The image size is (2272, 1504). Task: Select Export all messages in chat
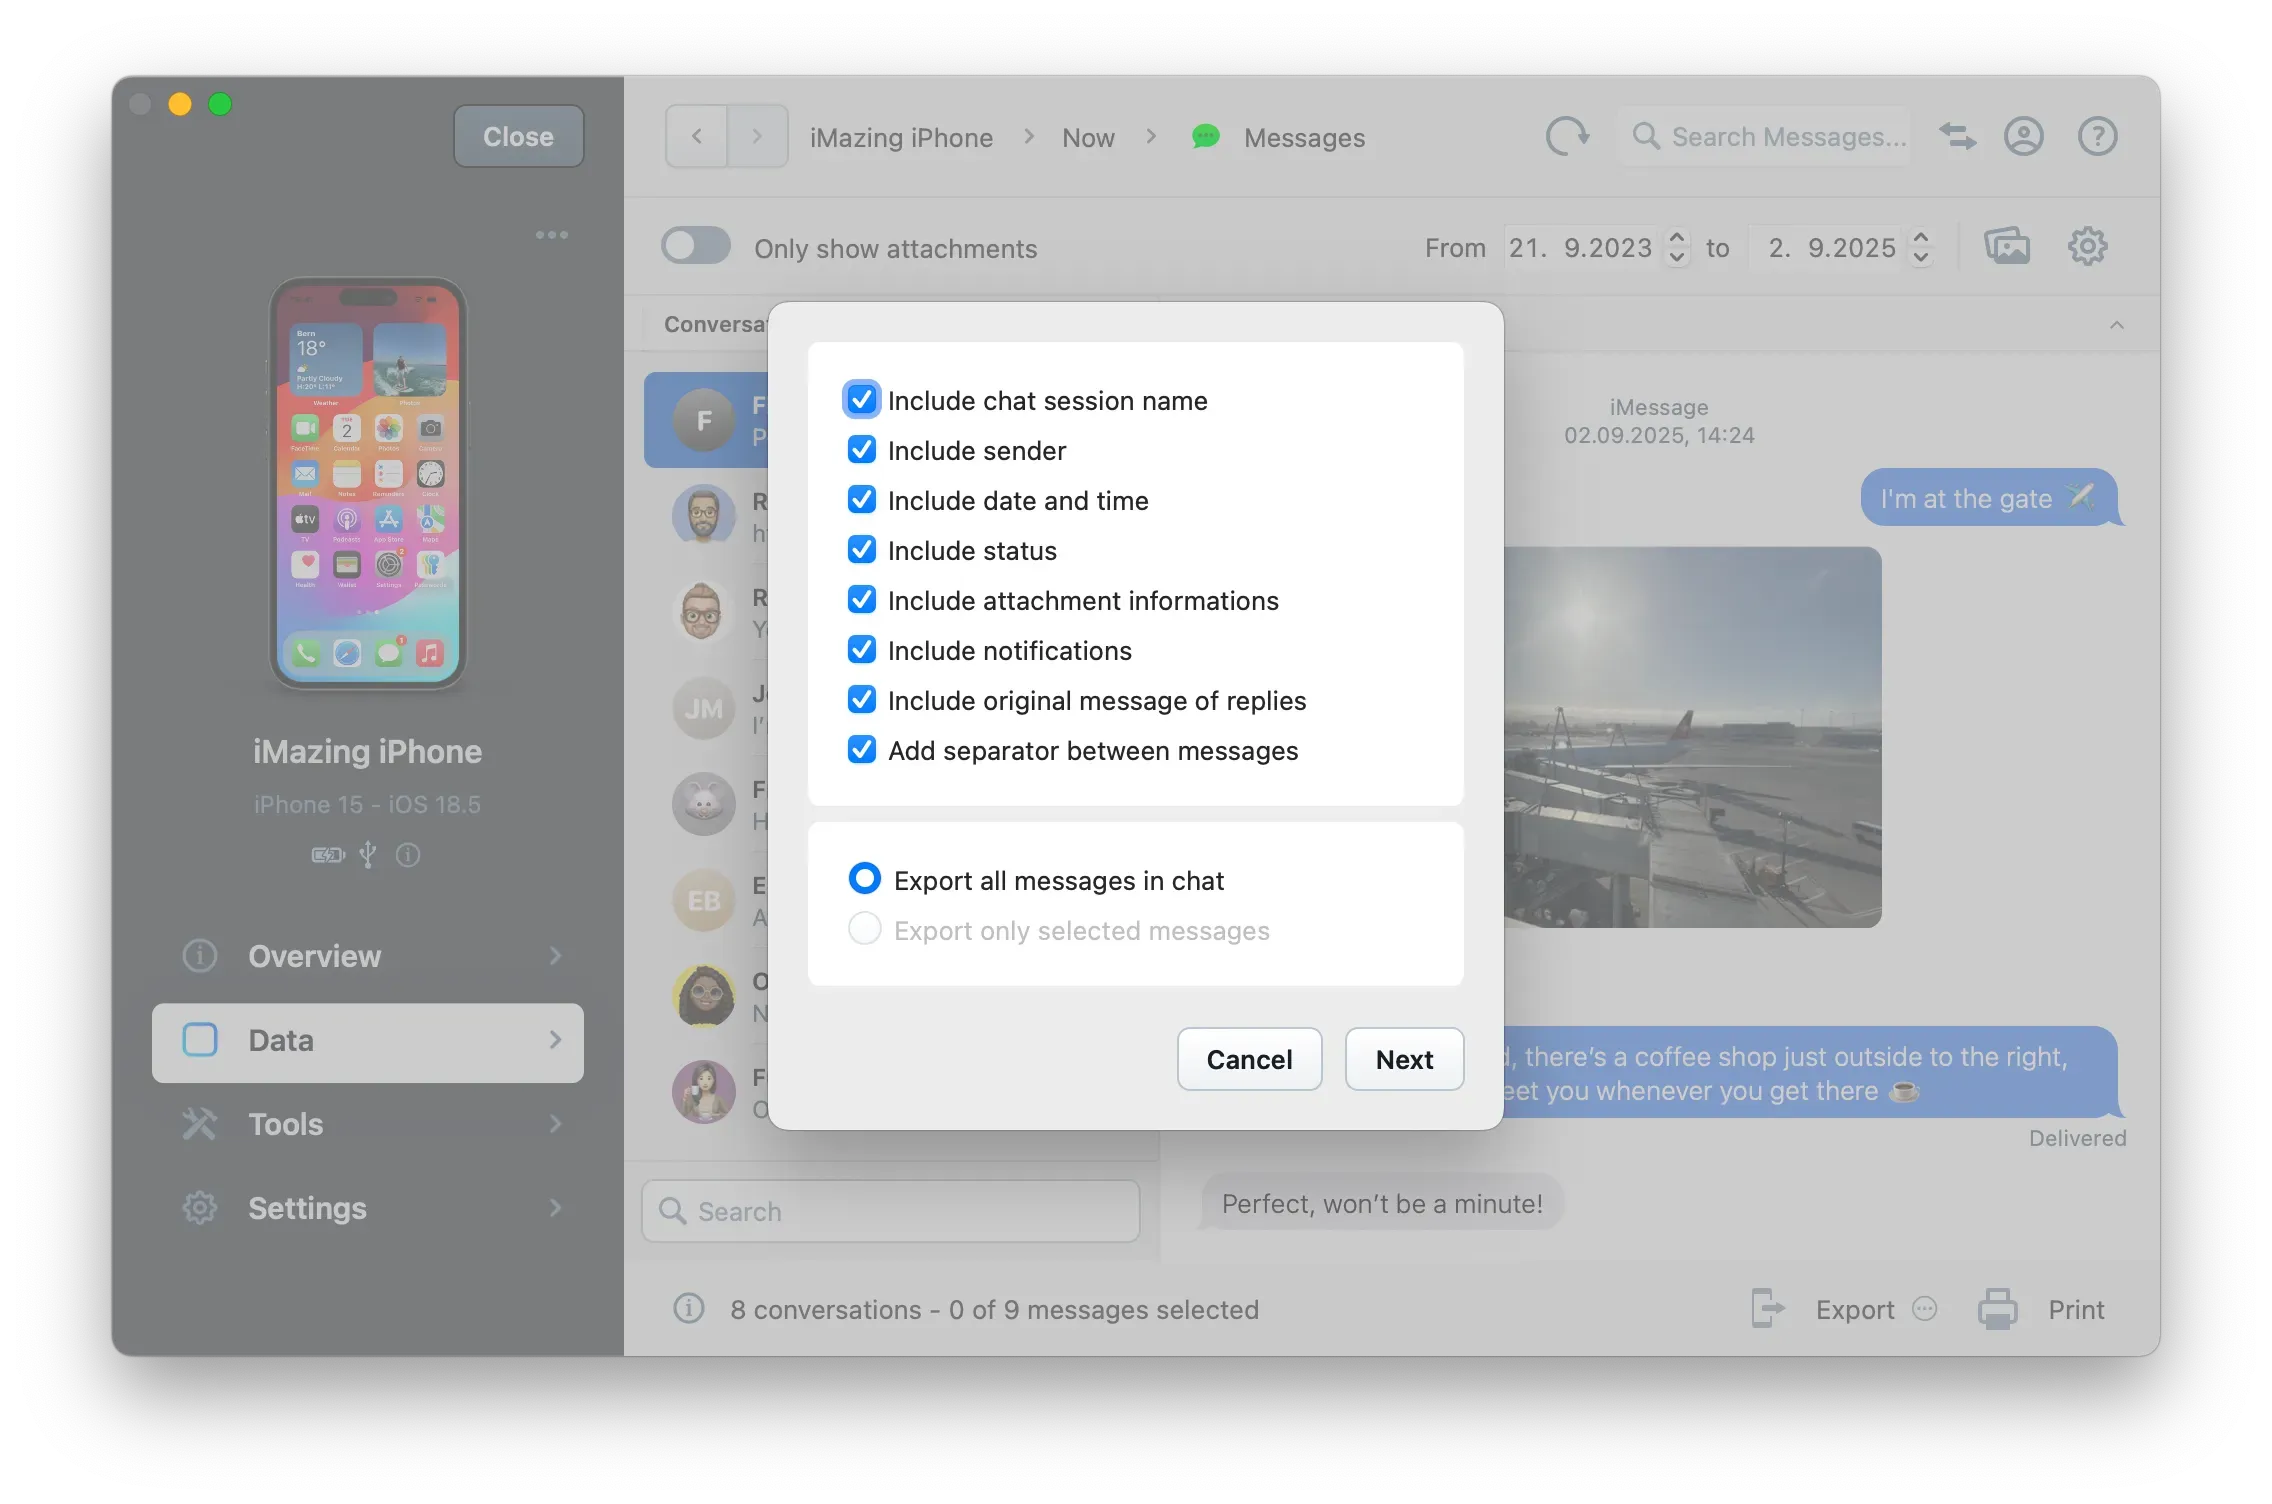[x=864, y=878]
